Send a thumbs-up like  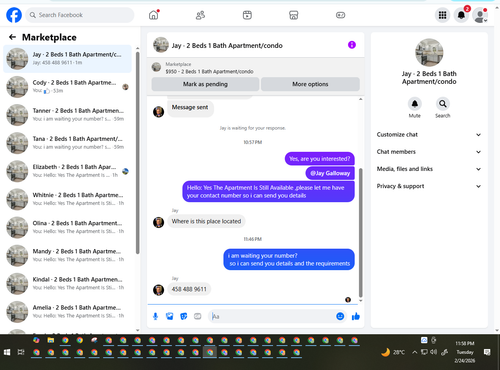tap(356, 316)
